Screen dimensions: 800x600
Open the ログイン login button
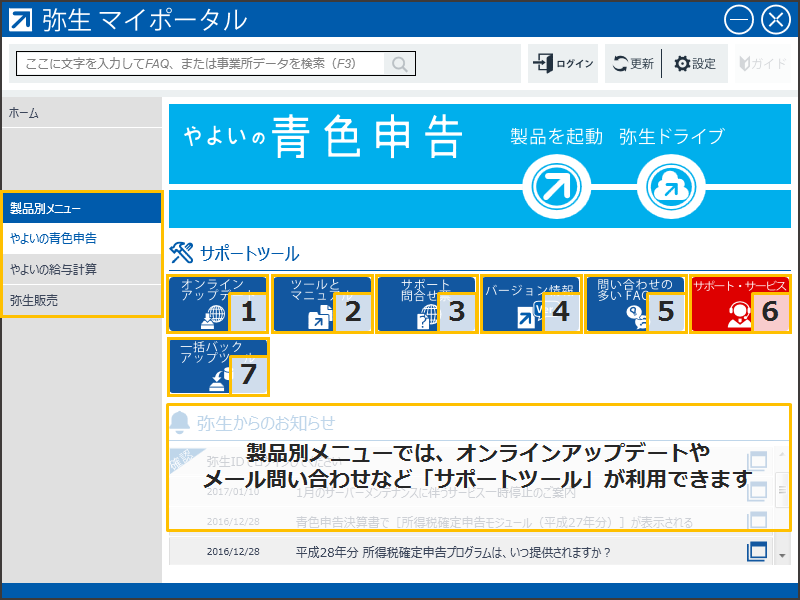point(563,64)
